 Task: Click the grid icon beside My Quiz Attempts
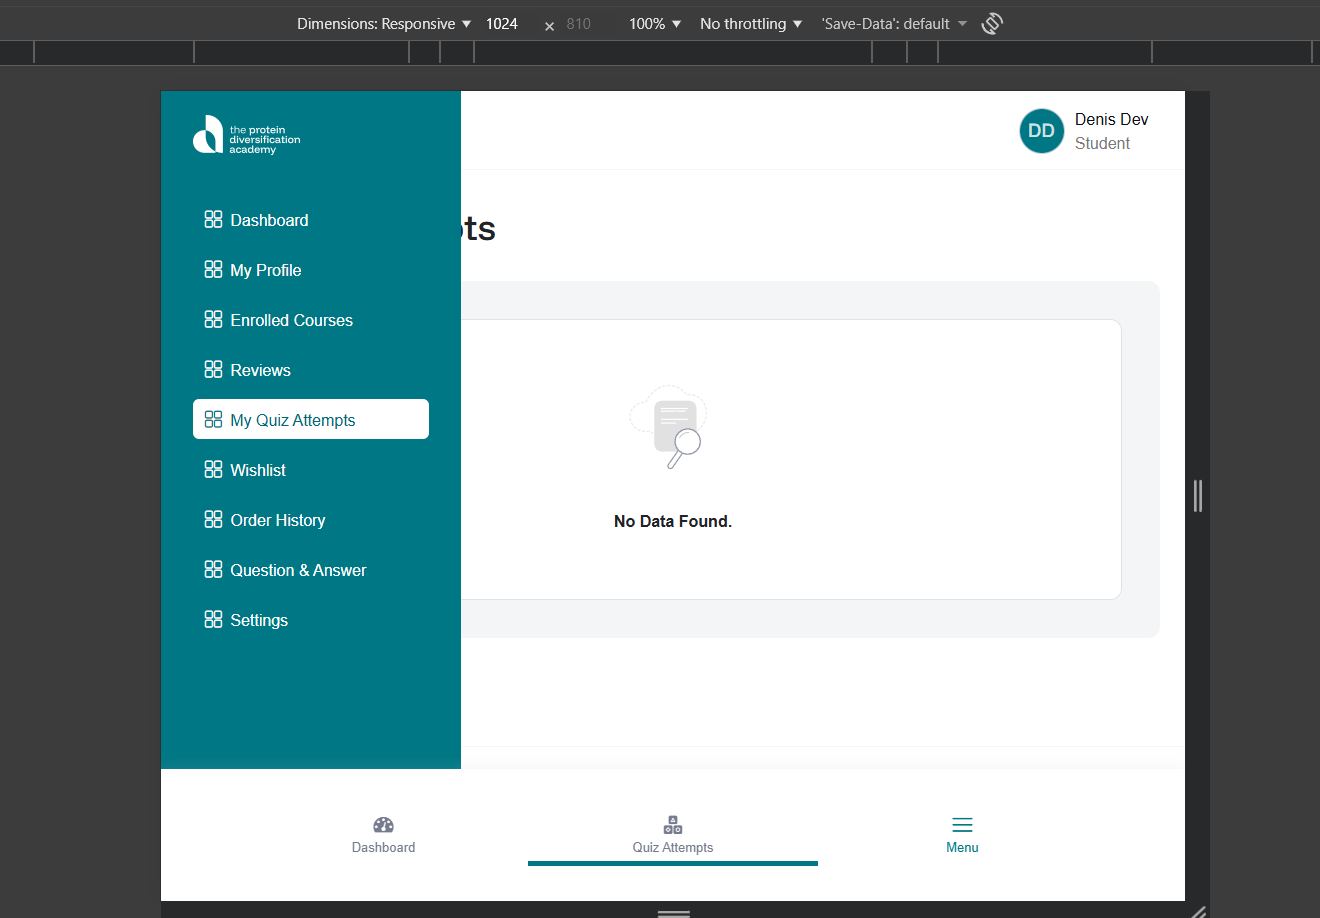coord(213,419)
